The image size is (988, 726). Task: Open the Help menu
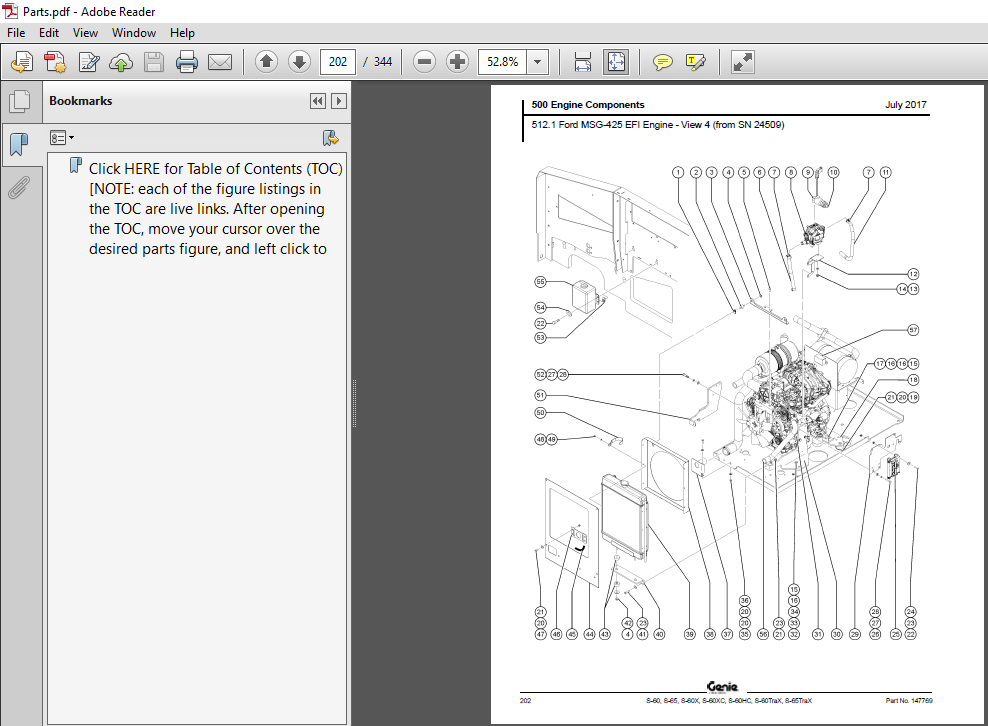(x=182, y=33)
